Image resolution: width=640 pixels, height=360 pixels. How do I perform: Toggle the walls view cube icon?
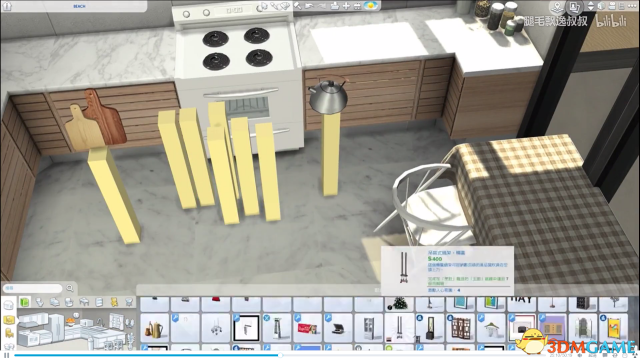[x=601, y=6]
